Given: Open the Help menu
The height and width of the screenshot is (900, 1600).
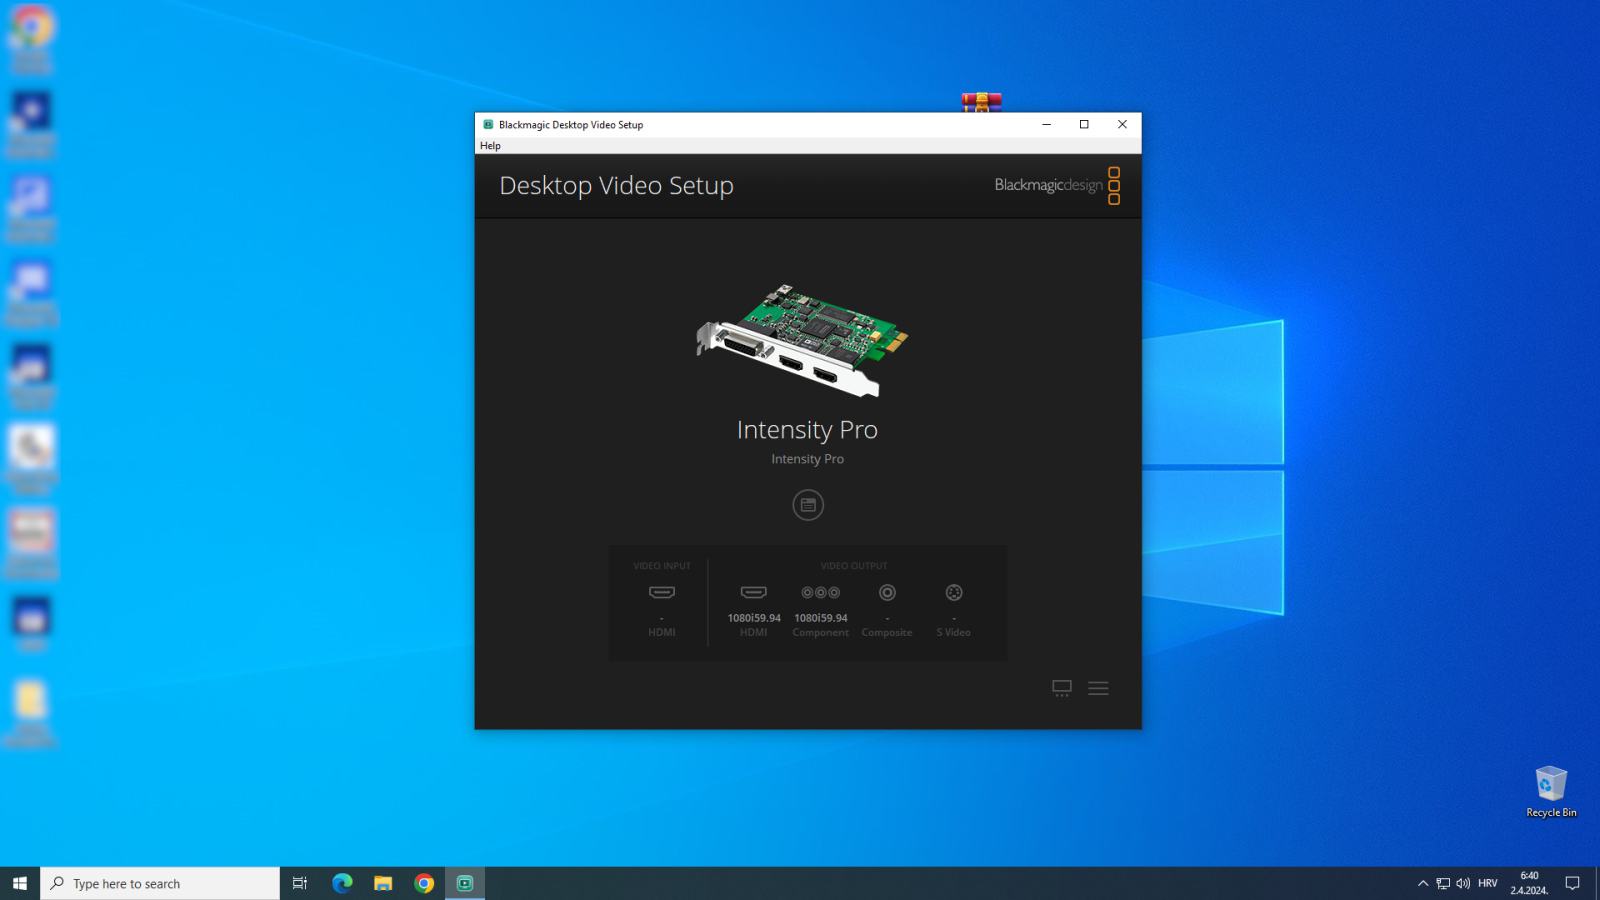Looking at the screenshot, I should 490,146.
